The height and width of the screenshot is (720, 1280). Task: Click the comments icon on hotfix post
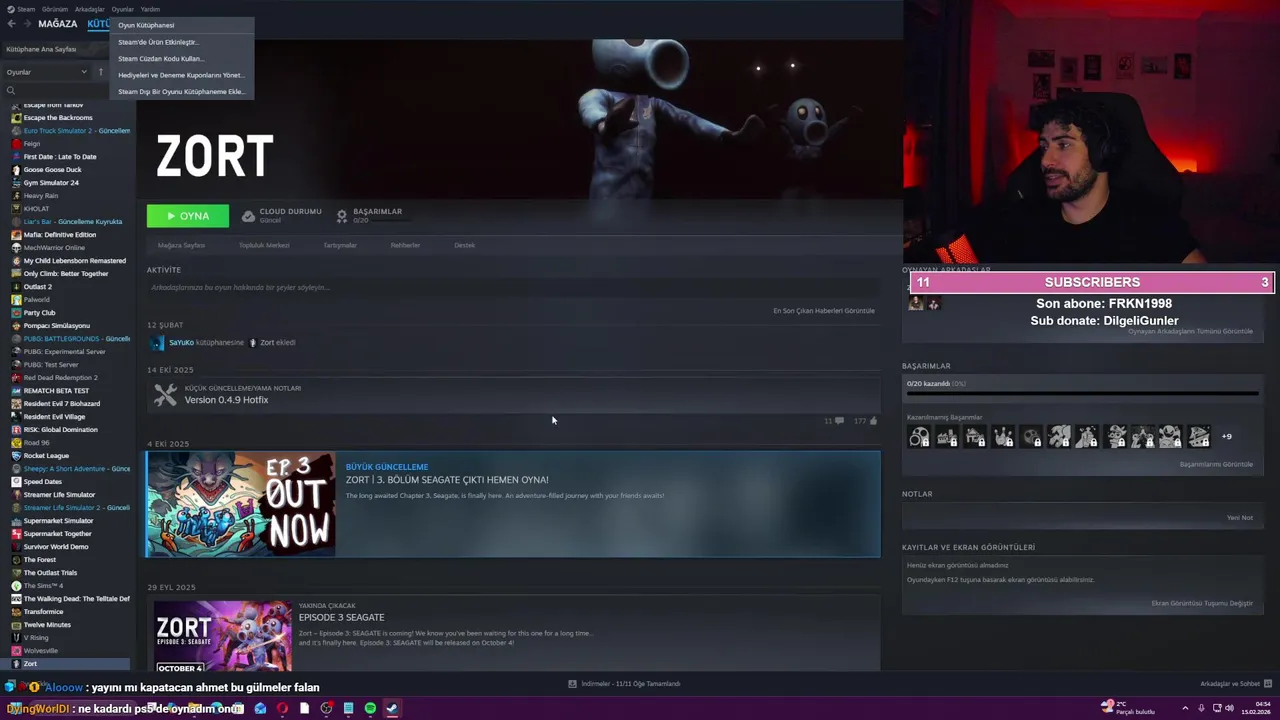point(839,421)
